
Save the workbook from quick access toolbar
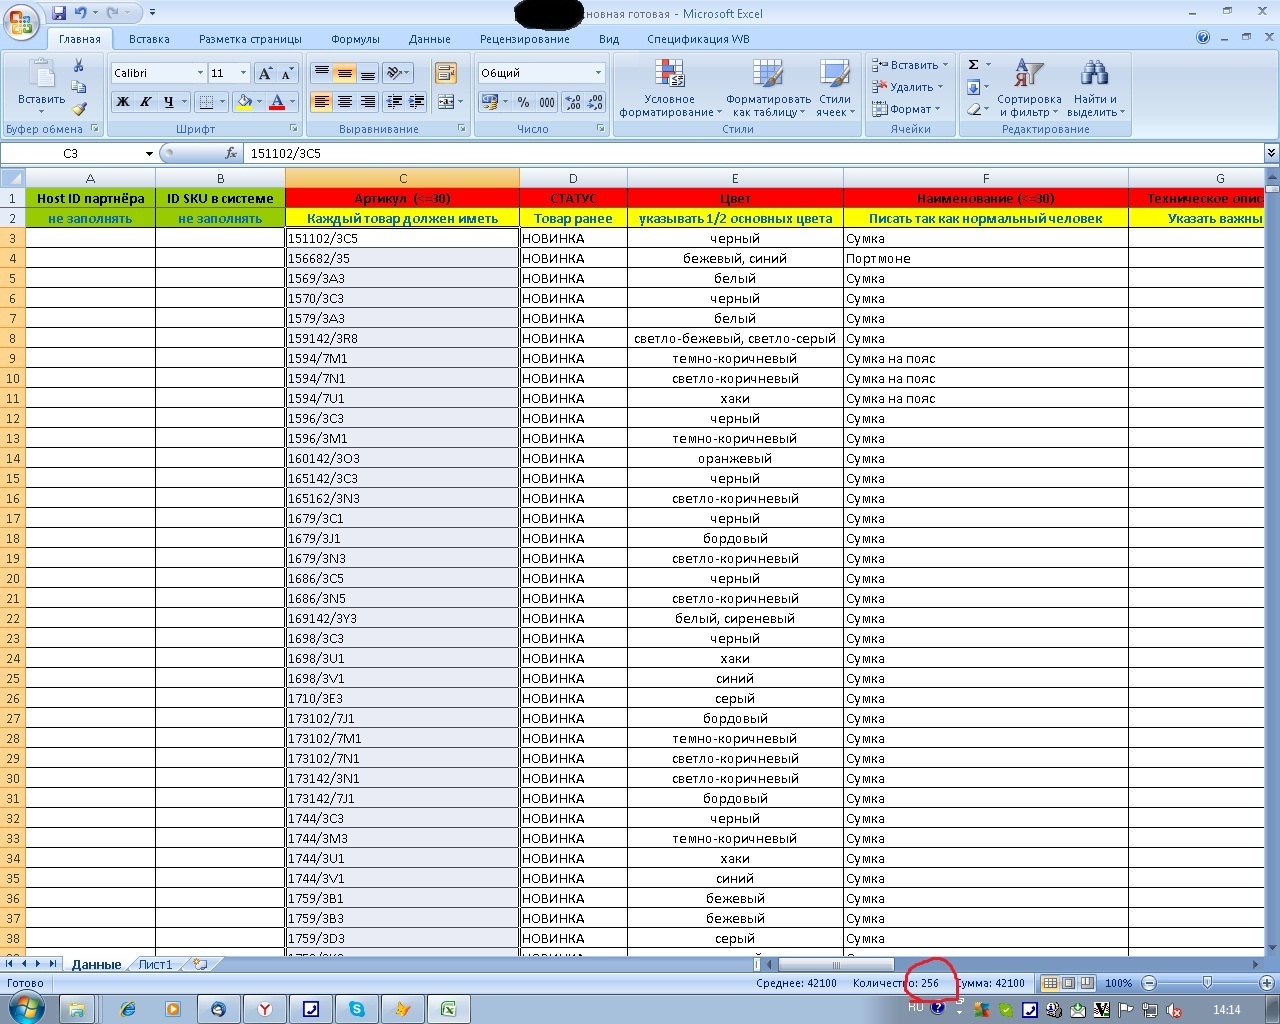(59, 13)
